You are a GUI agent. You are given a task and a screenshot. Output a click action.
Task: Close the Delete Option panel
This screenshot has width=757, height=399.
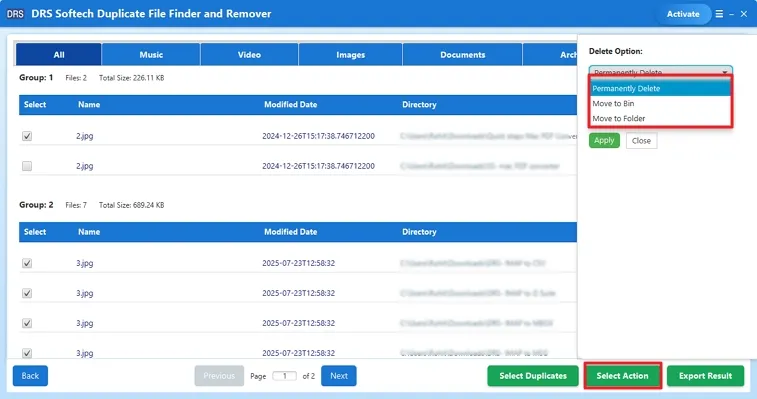641,141
